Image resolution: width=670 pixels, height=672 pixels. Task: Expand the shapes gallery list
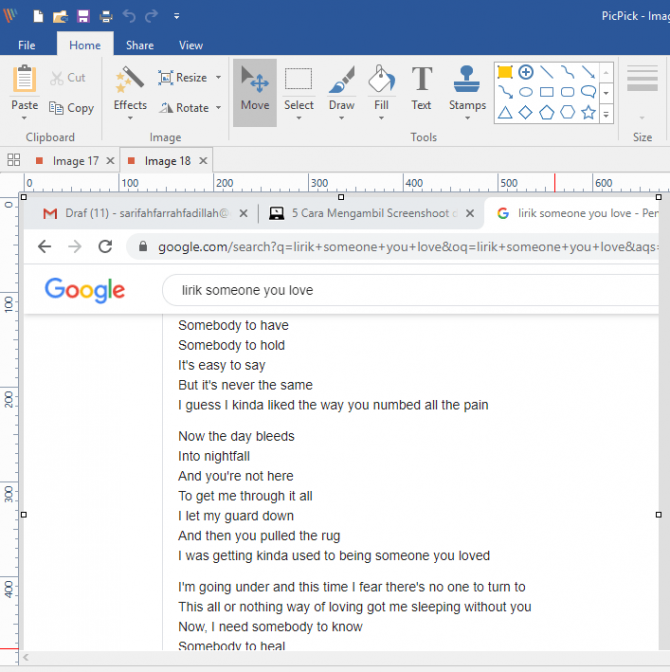[607, 112]
